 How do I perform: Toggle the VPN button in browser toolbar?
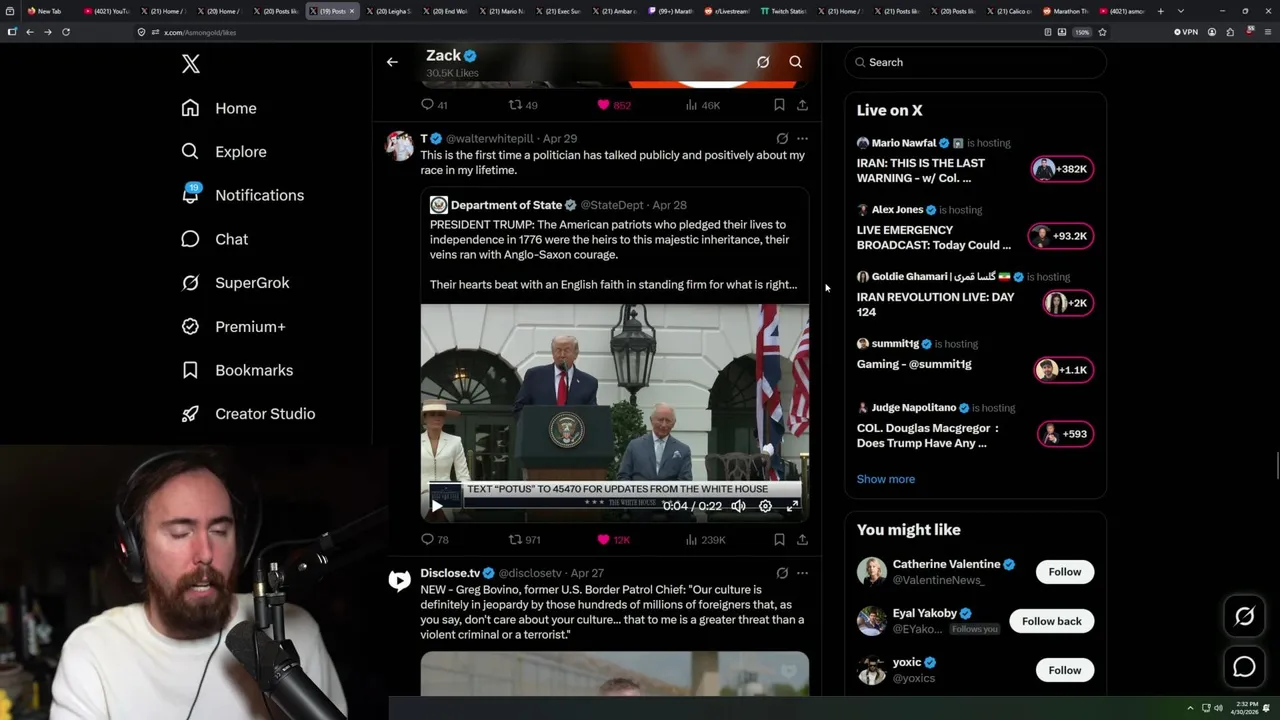tap(1186, 32)
